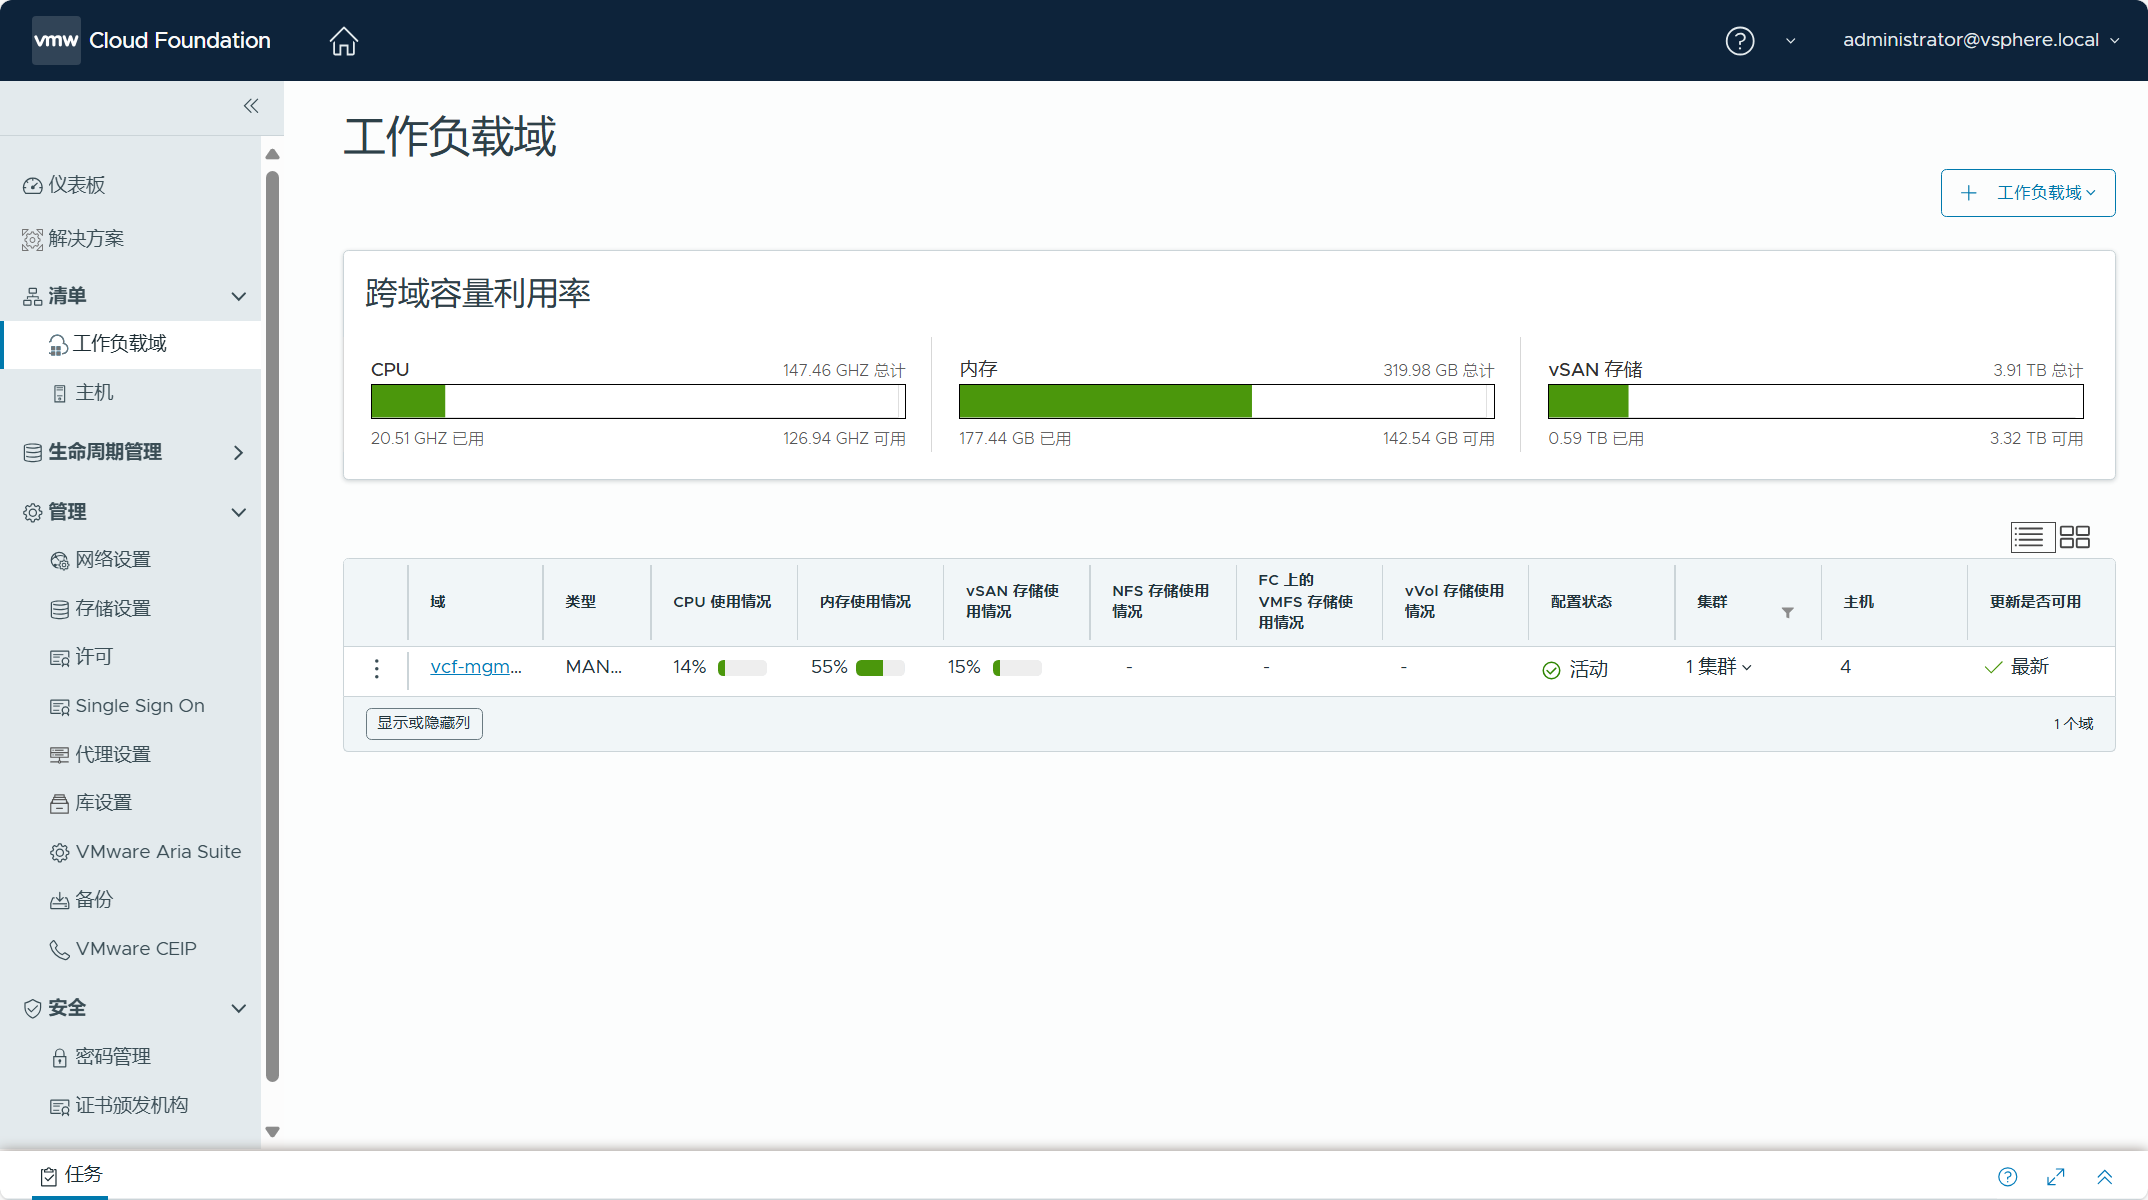Expand the 1 集群 dropdown

[x=1719, y=667]
